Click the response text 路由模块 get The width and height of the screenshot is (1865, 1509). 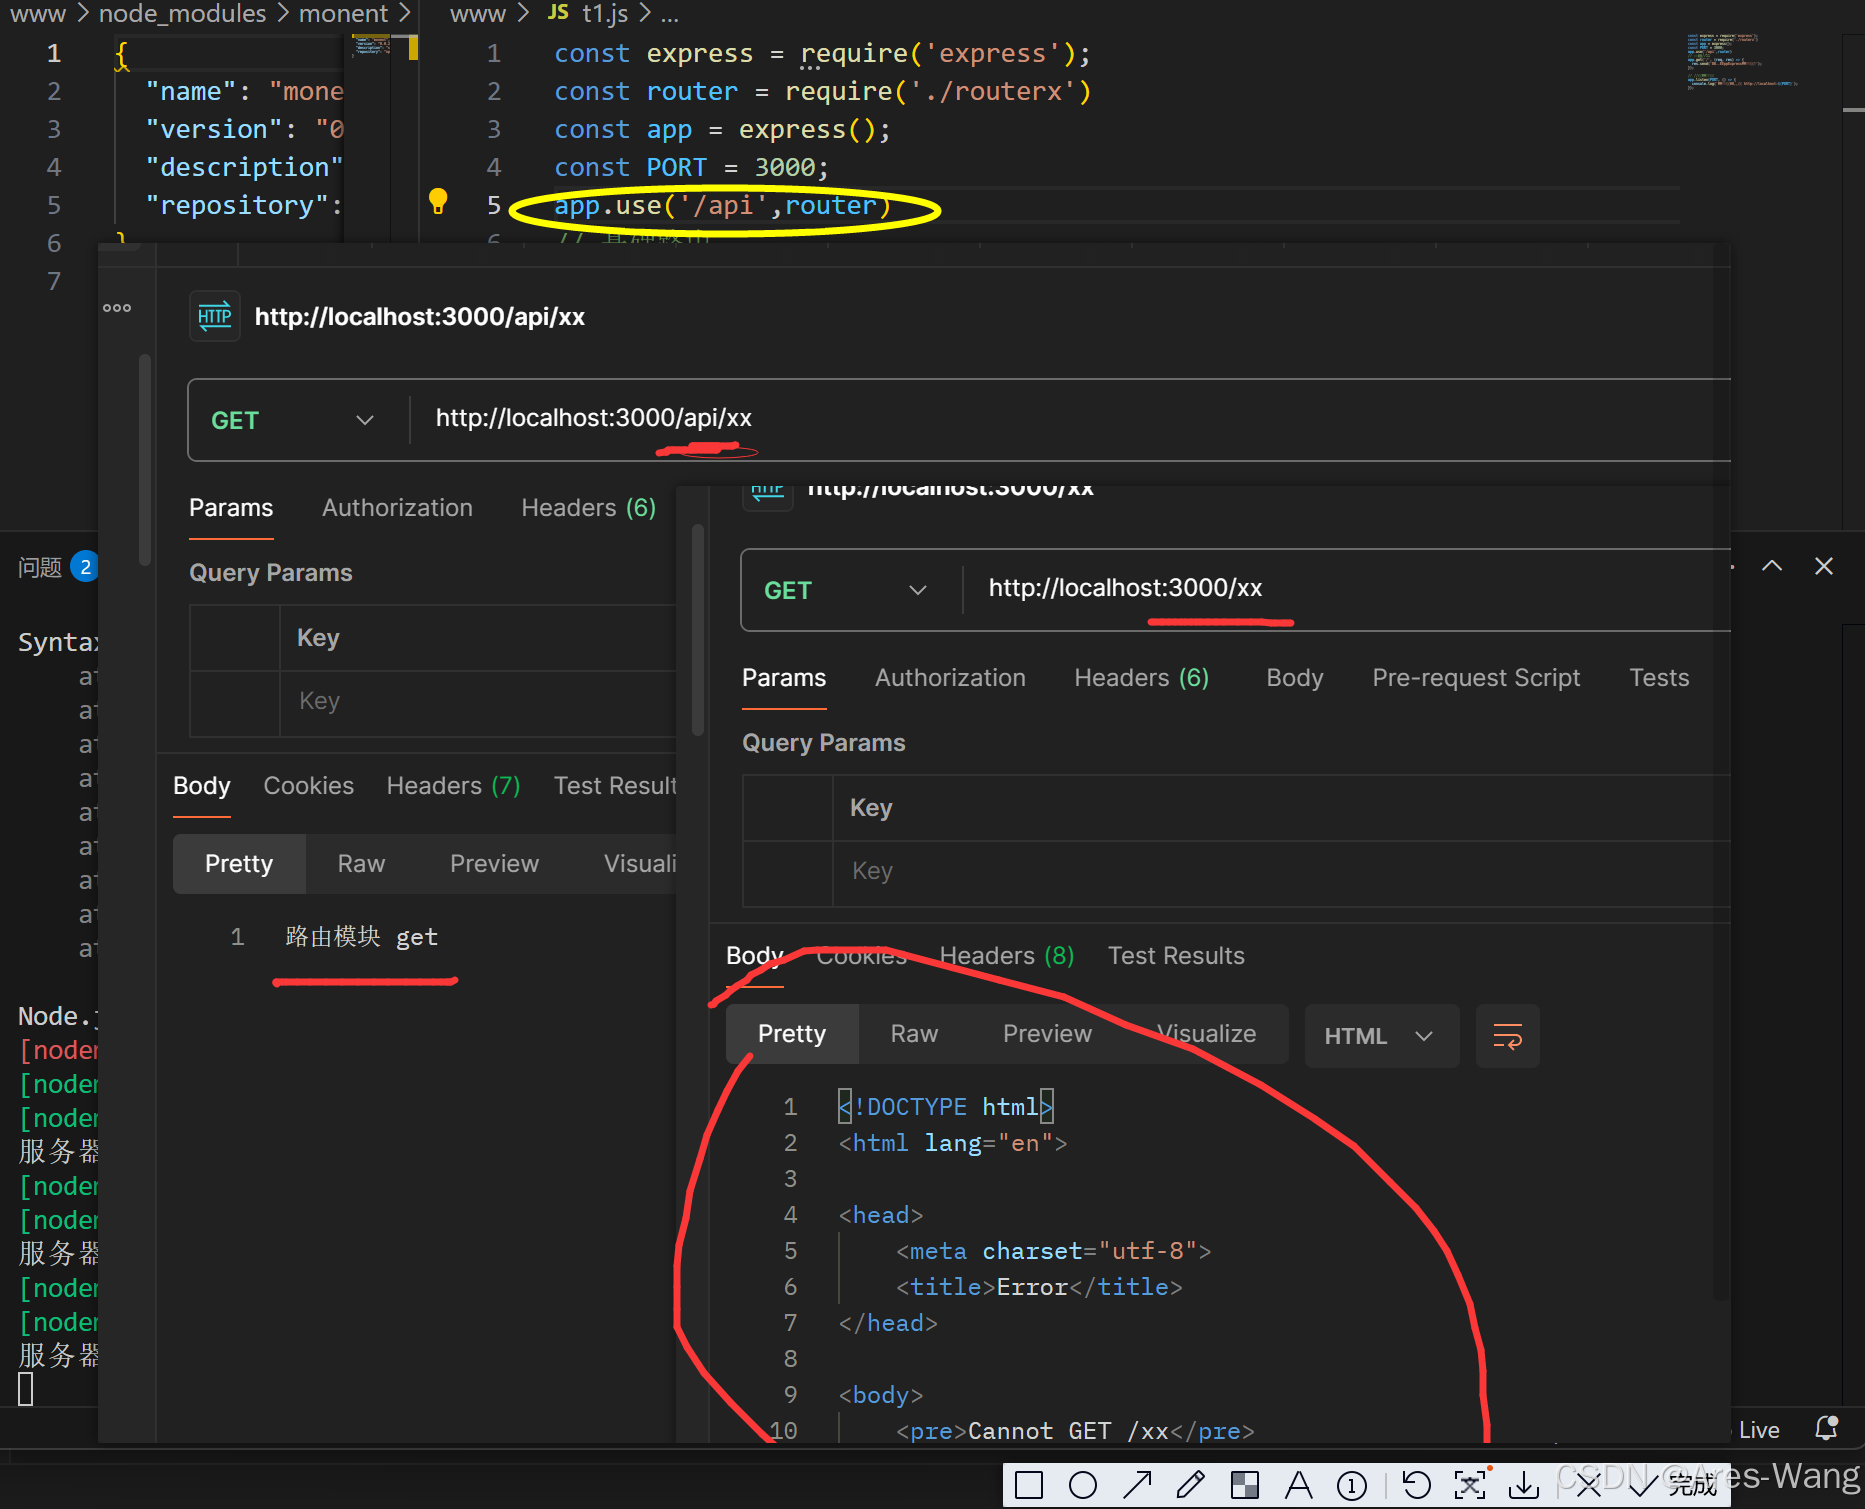coord(361,938)
